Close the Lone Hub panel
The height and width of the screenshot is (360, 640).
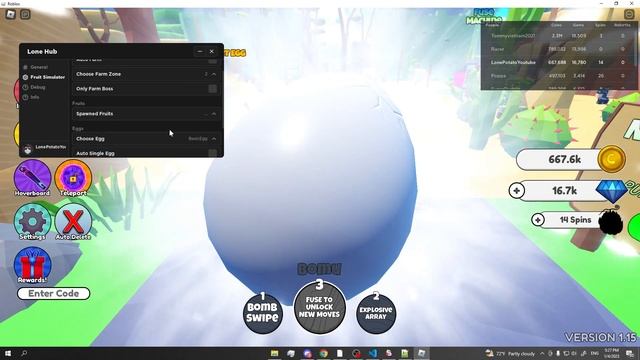(x=212, y=51)
